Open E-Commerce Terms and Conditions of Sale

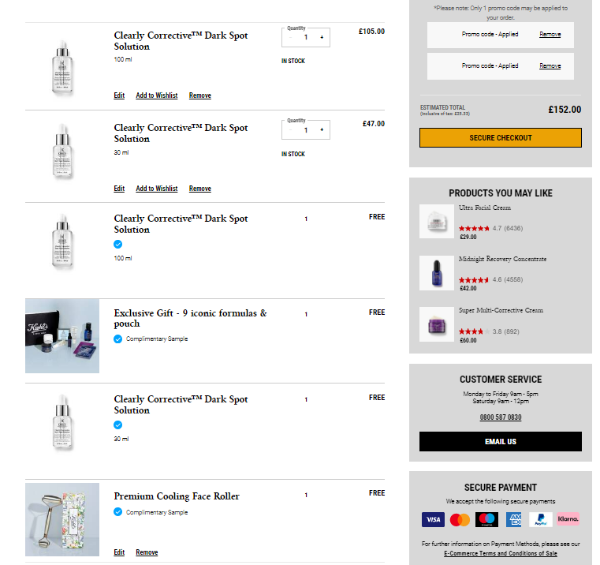pos(501,553)
